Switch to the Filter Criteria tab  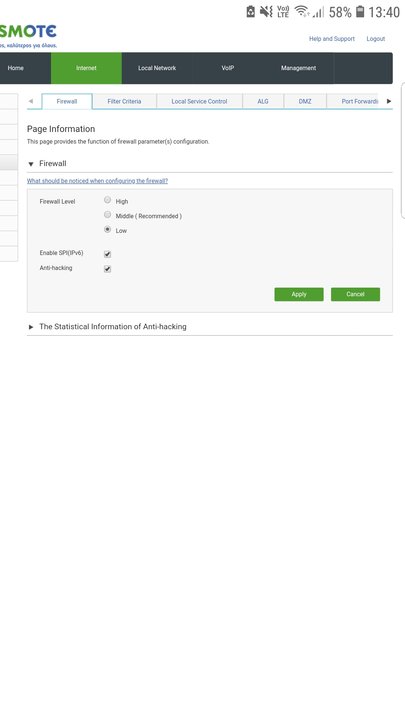coord(124,101)
